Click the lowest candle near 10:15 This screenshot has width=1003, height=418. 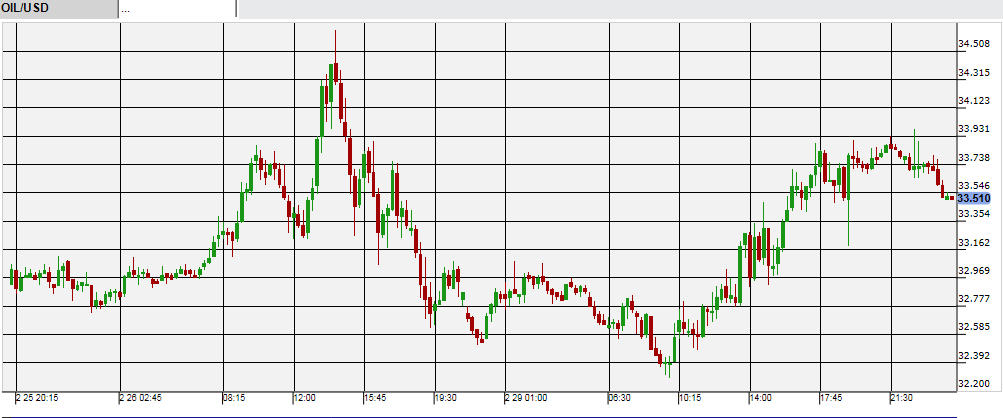tap(667, 366)
